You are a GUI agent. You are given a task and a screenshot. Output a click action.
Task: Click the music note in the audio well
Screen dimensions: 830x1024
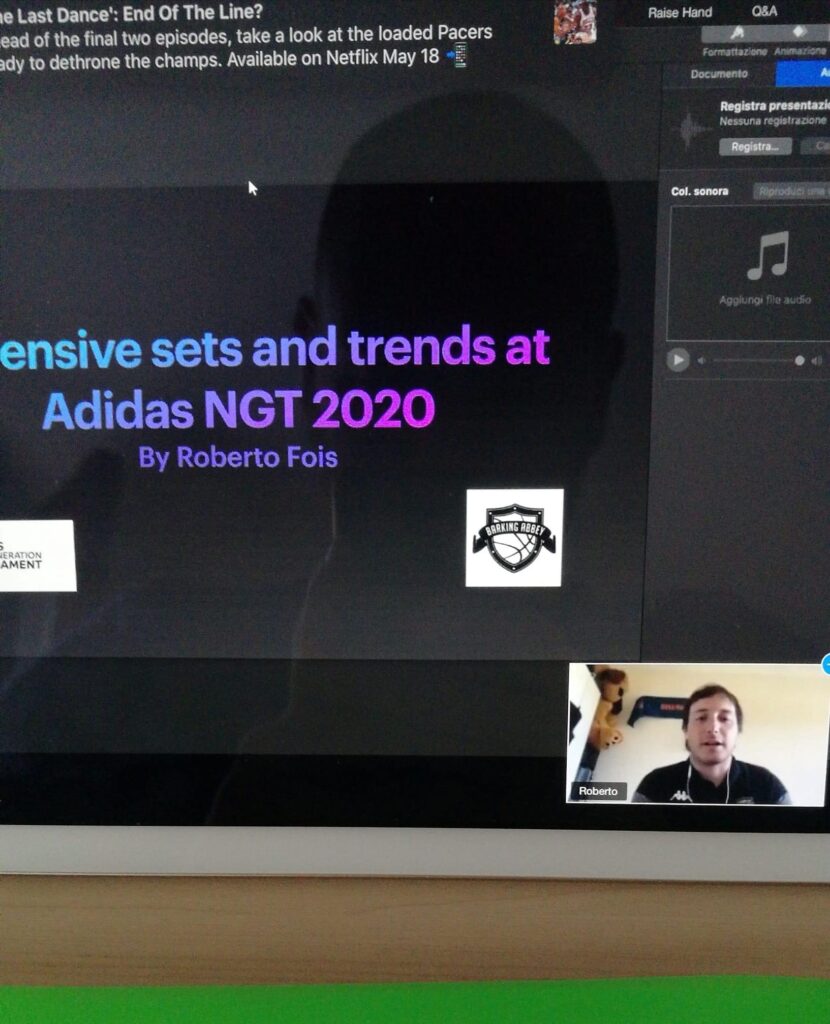pos(769,255)
